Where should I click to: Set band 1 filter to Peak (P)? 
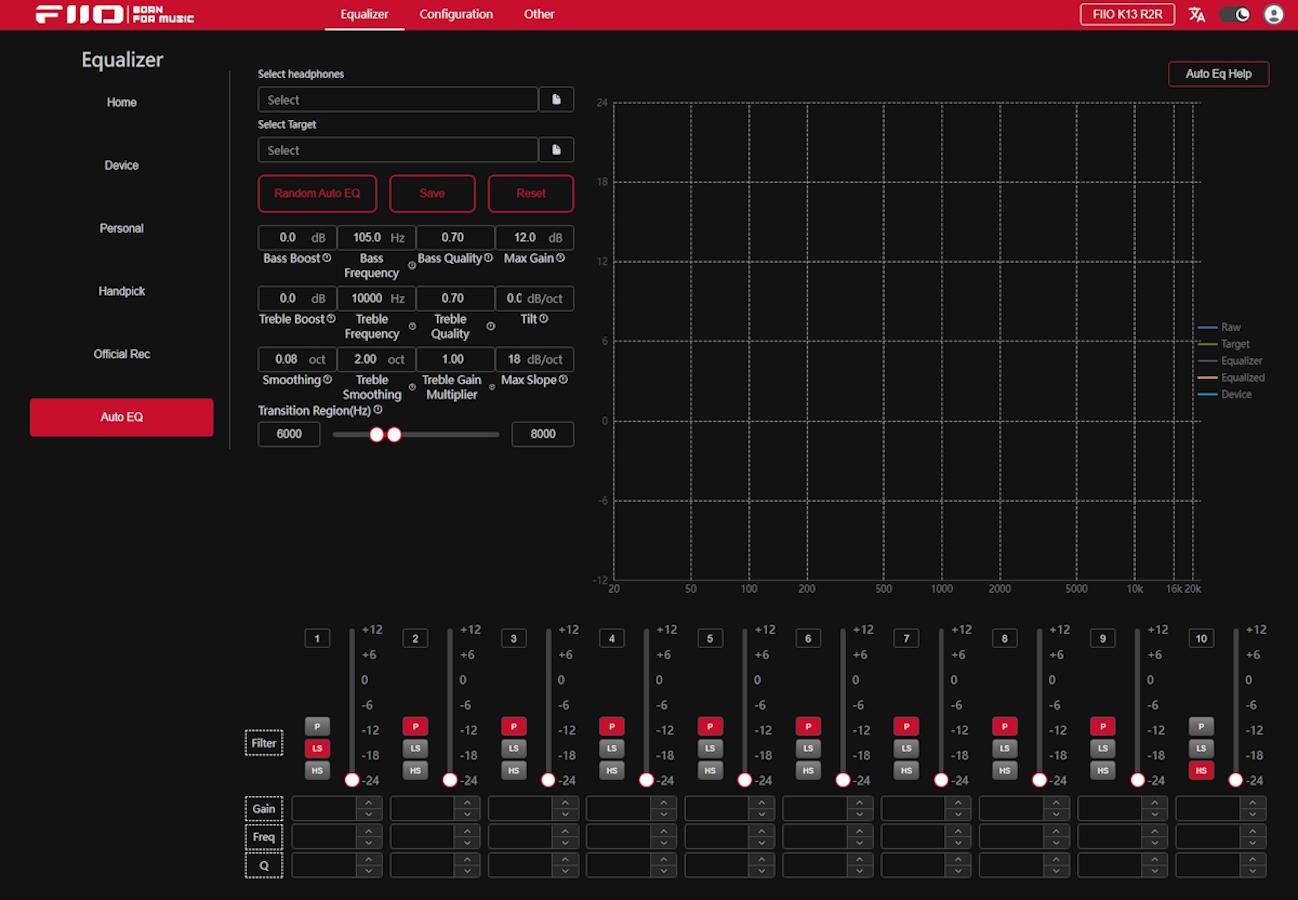coord(317,726)
